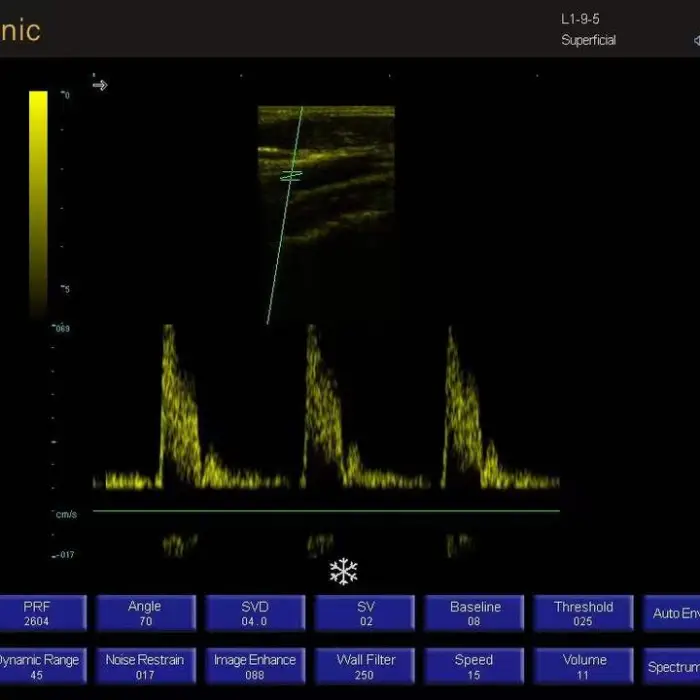Adjust the Angle 70 button
Viewport: 700px width, 700px height.
146,613
